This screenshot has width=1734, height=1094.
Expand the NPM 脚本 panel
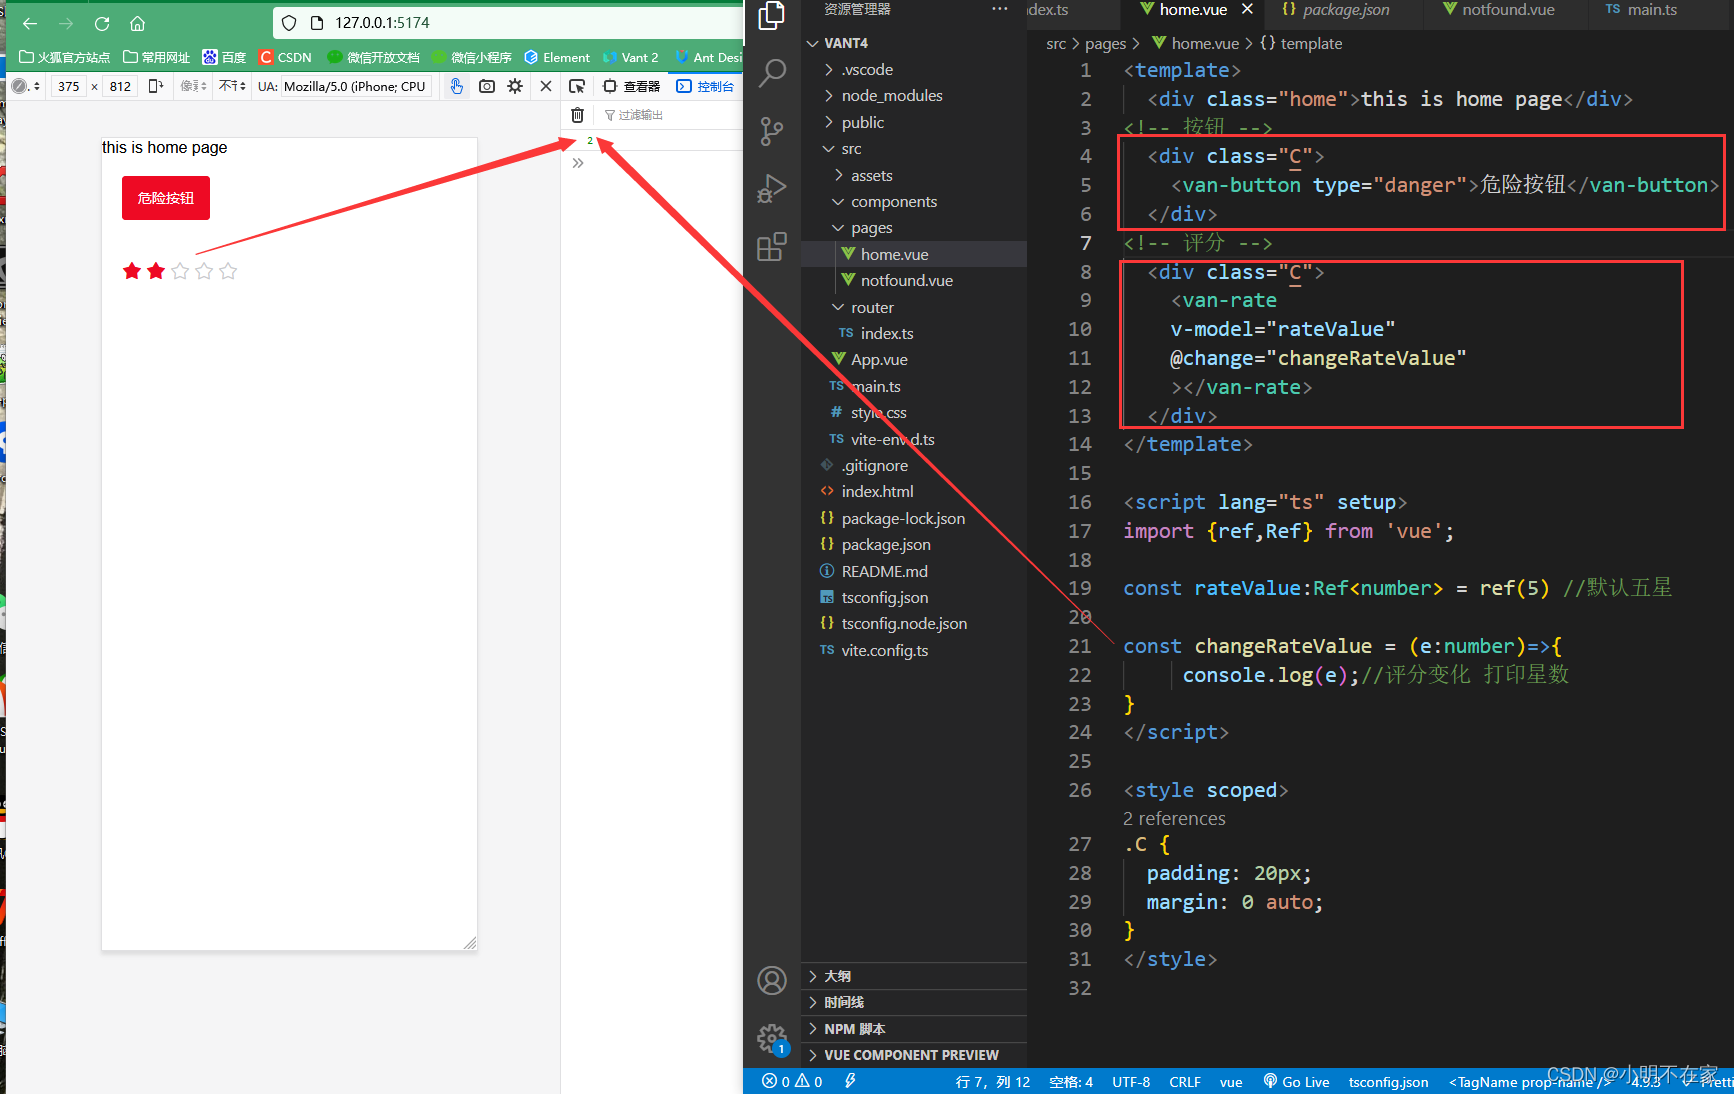(914, 1029)
